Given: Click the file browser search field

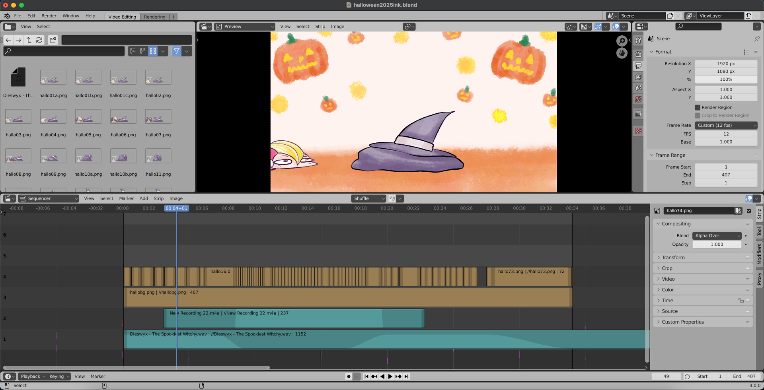Looking at the screenshot, I should tap(64, 51).
